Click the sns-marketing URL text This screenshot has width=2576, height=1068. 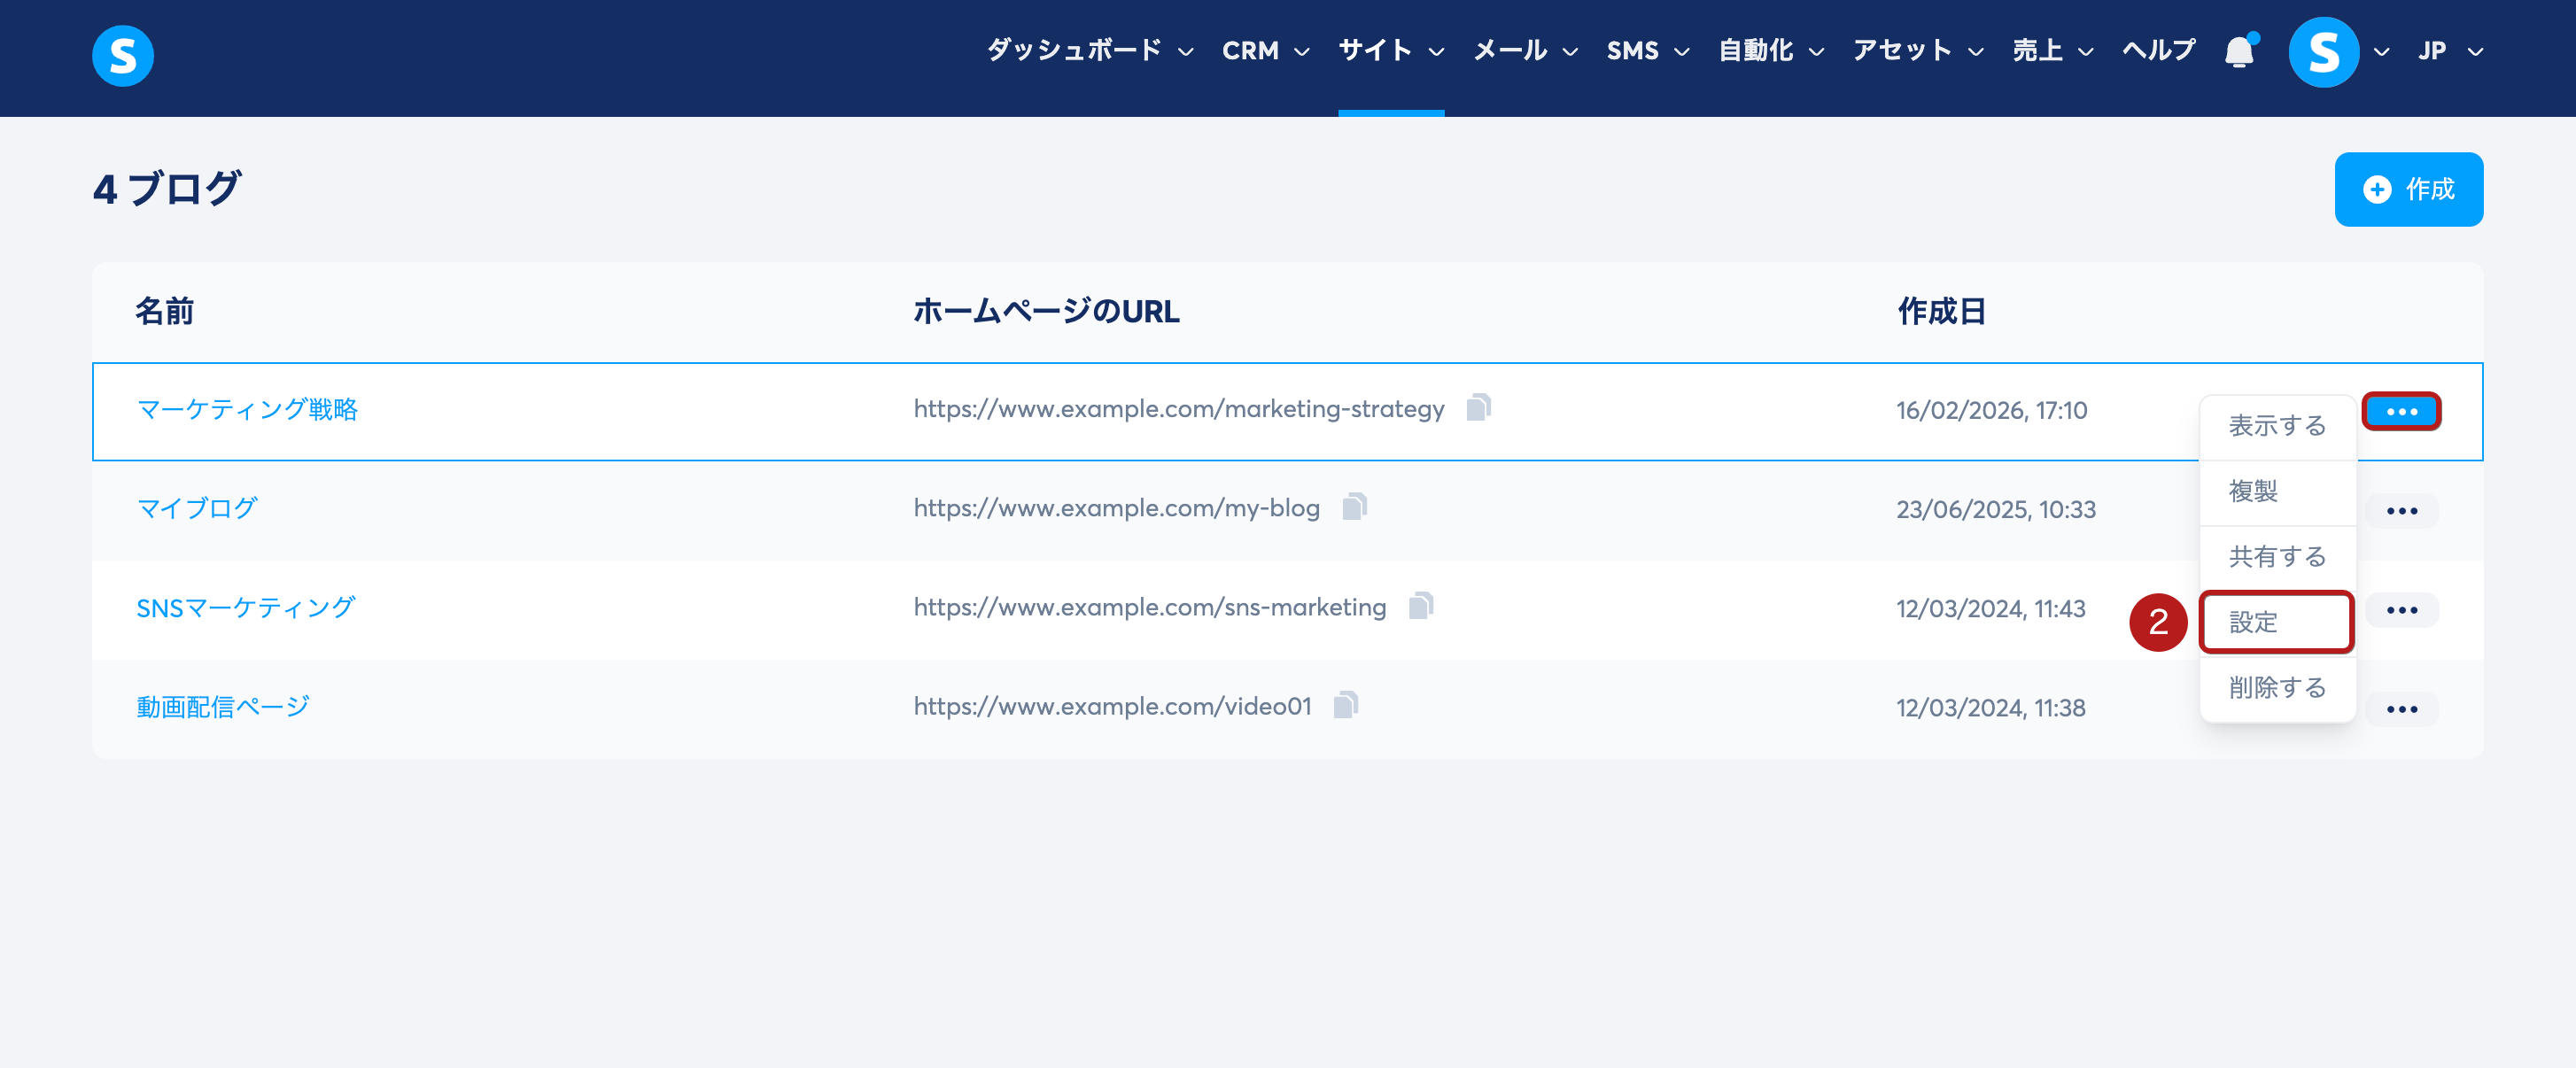click(x=1149, y=606)
